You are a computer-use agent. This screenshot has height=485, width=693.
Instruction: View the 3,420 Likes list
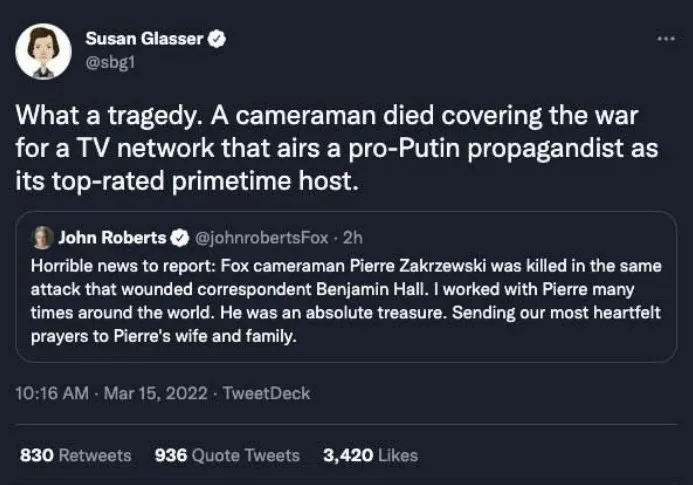[x=369, y=455]
